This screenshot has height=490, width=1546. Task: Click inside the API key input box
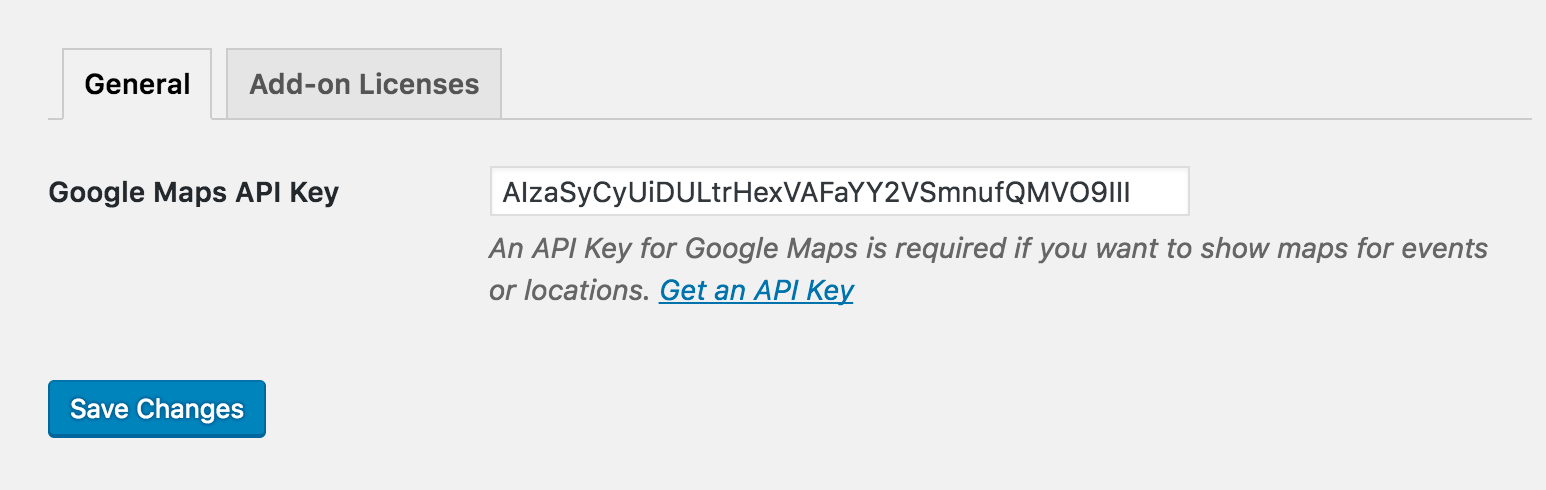click(x=839, y=191)
